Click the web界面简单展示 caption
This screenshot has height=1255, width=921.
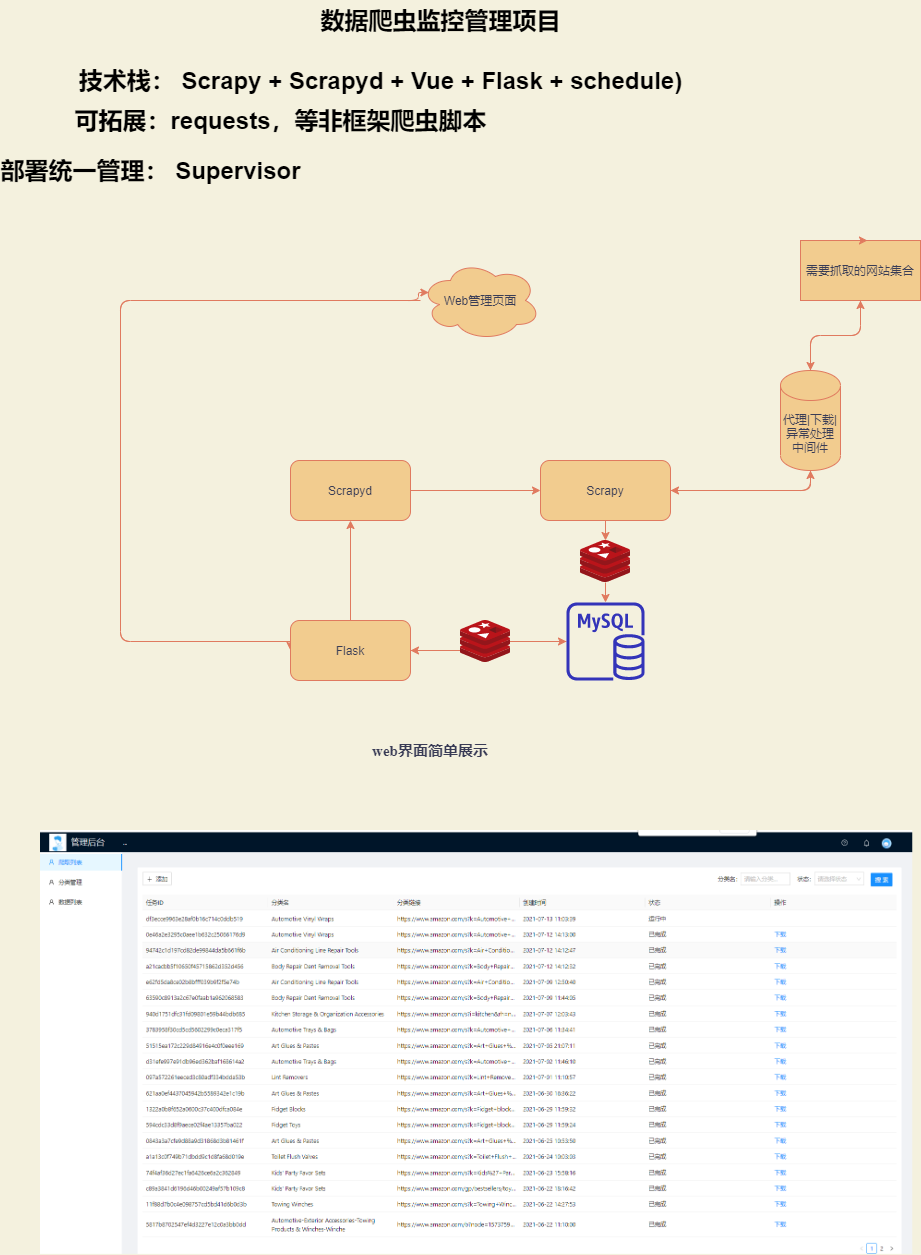pyautogui.click(x=430, y=750)
